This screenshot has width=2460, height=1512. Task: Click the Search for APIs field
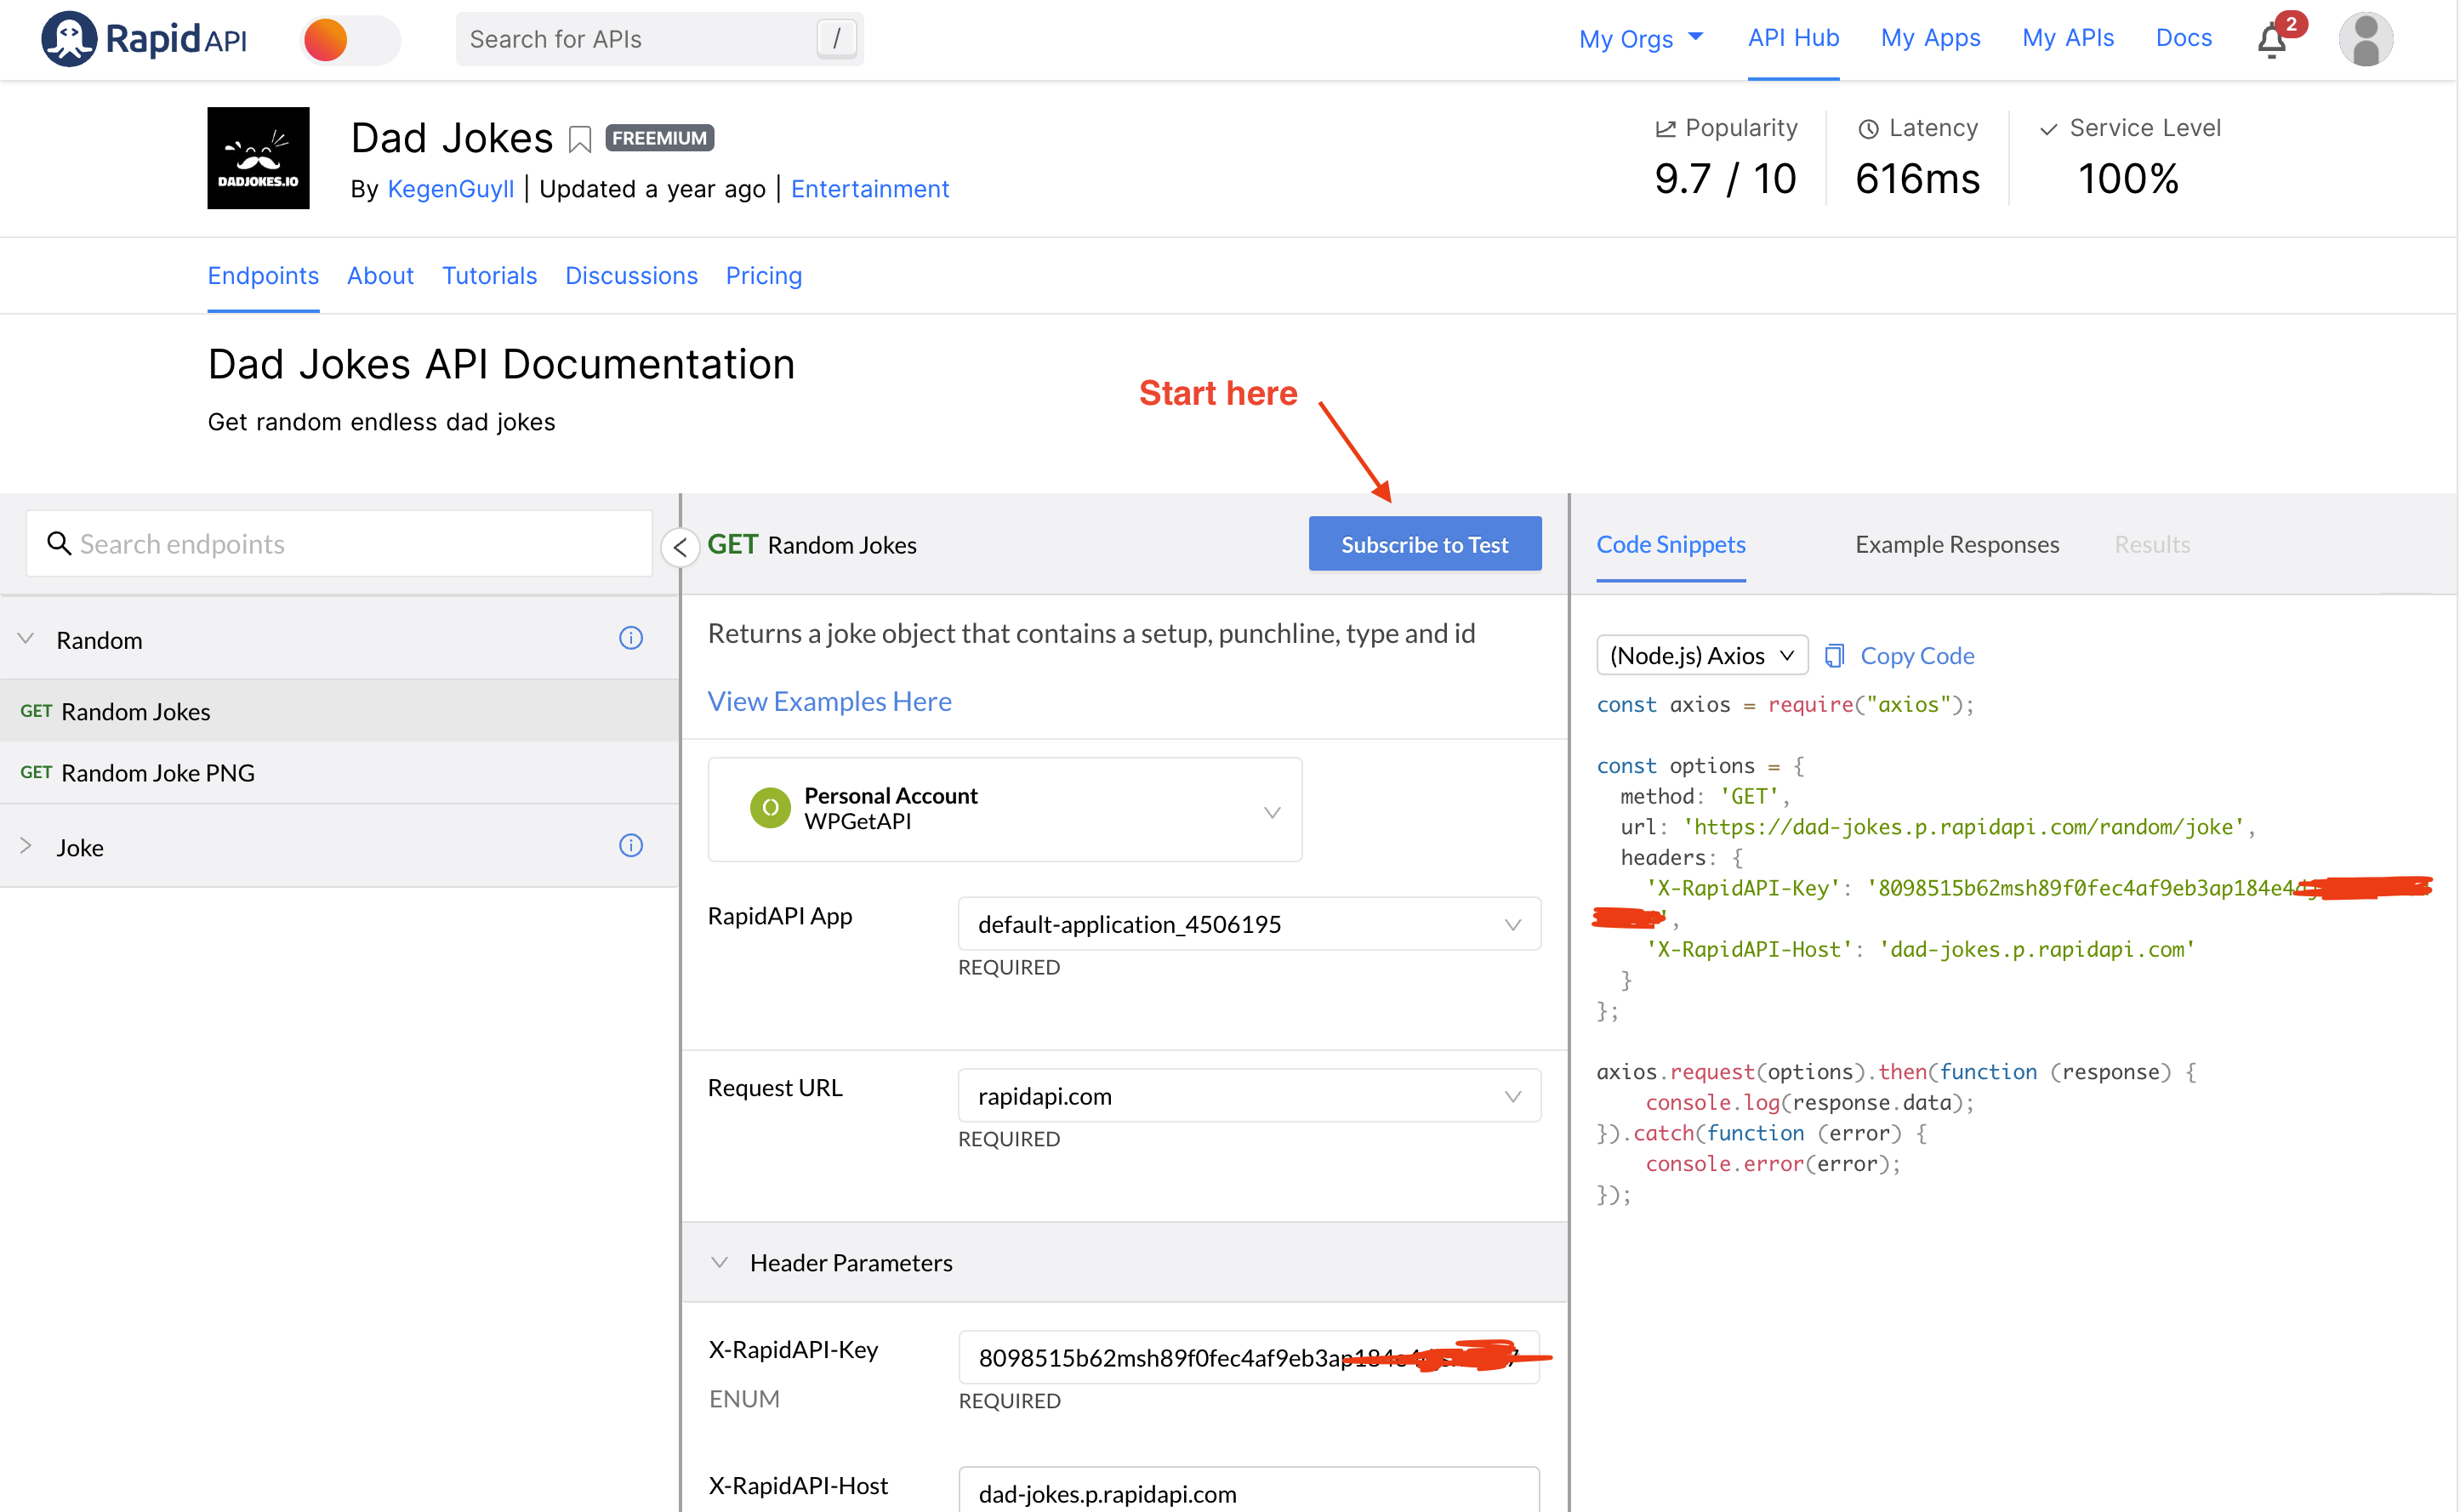tap(659, 39)
